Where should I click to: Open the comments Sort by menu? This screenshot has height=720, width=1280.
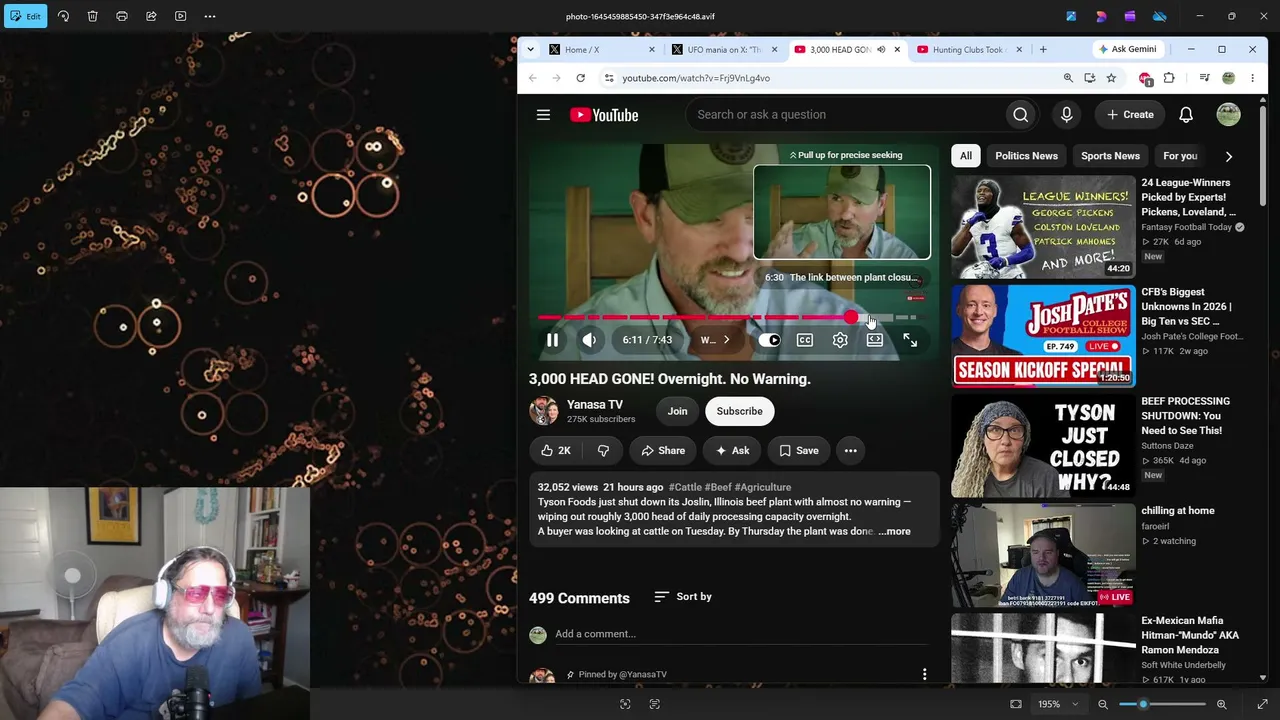(683, 597)
